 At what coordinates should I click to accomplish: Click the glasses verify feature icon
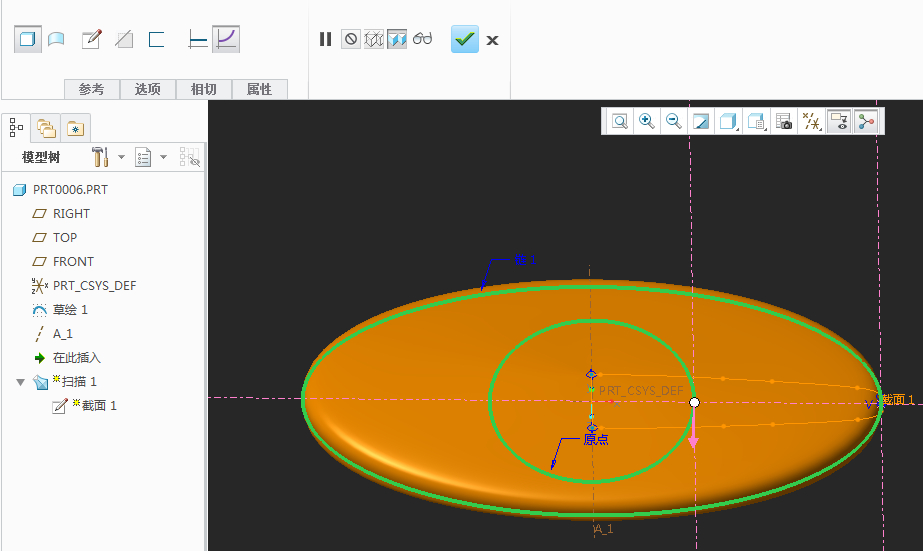pos(423,39)
